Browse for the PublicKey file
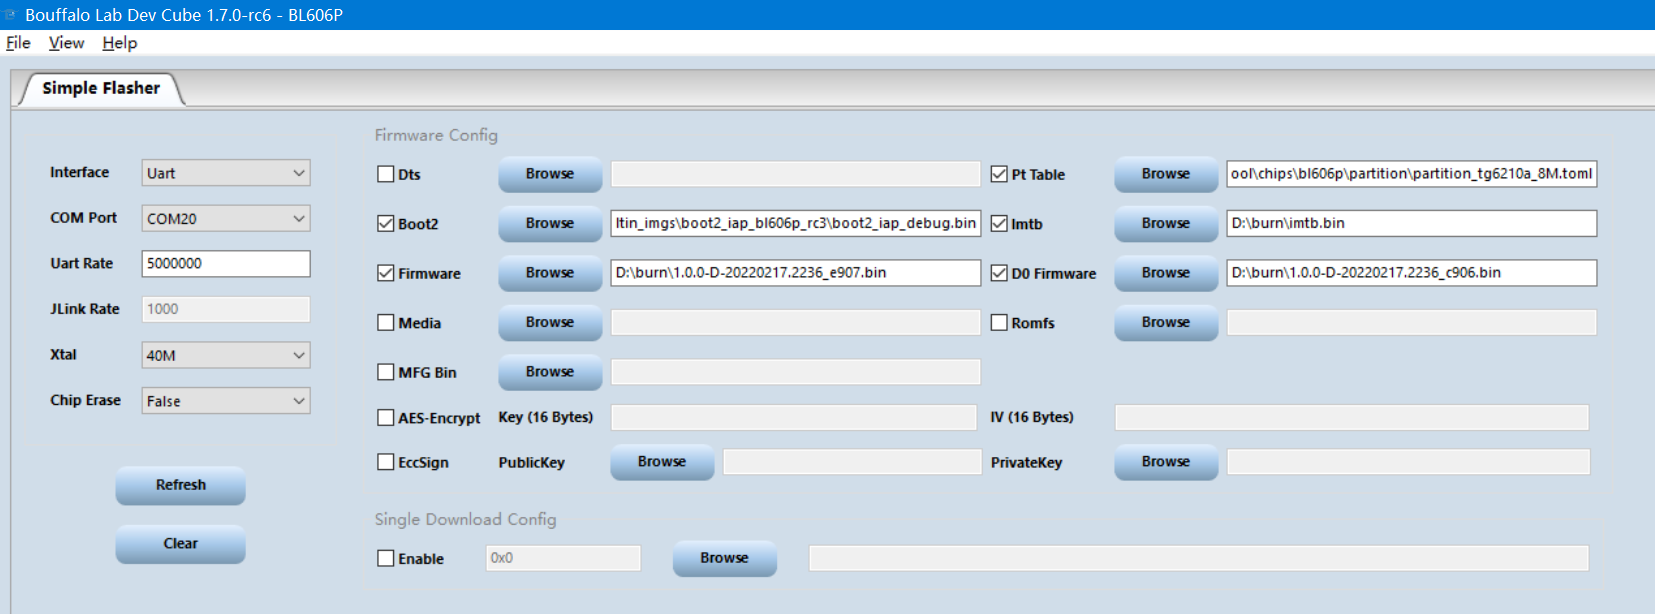This screenshot has width=1655, height=614. coord(662,462)
